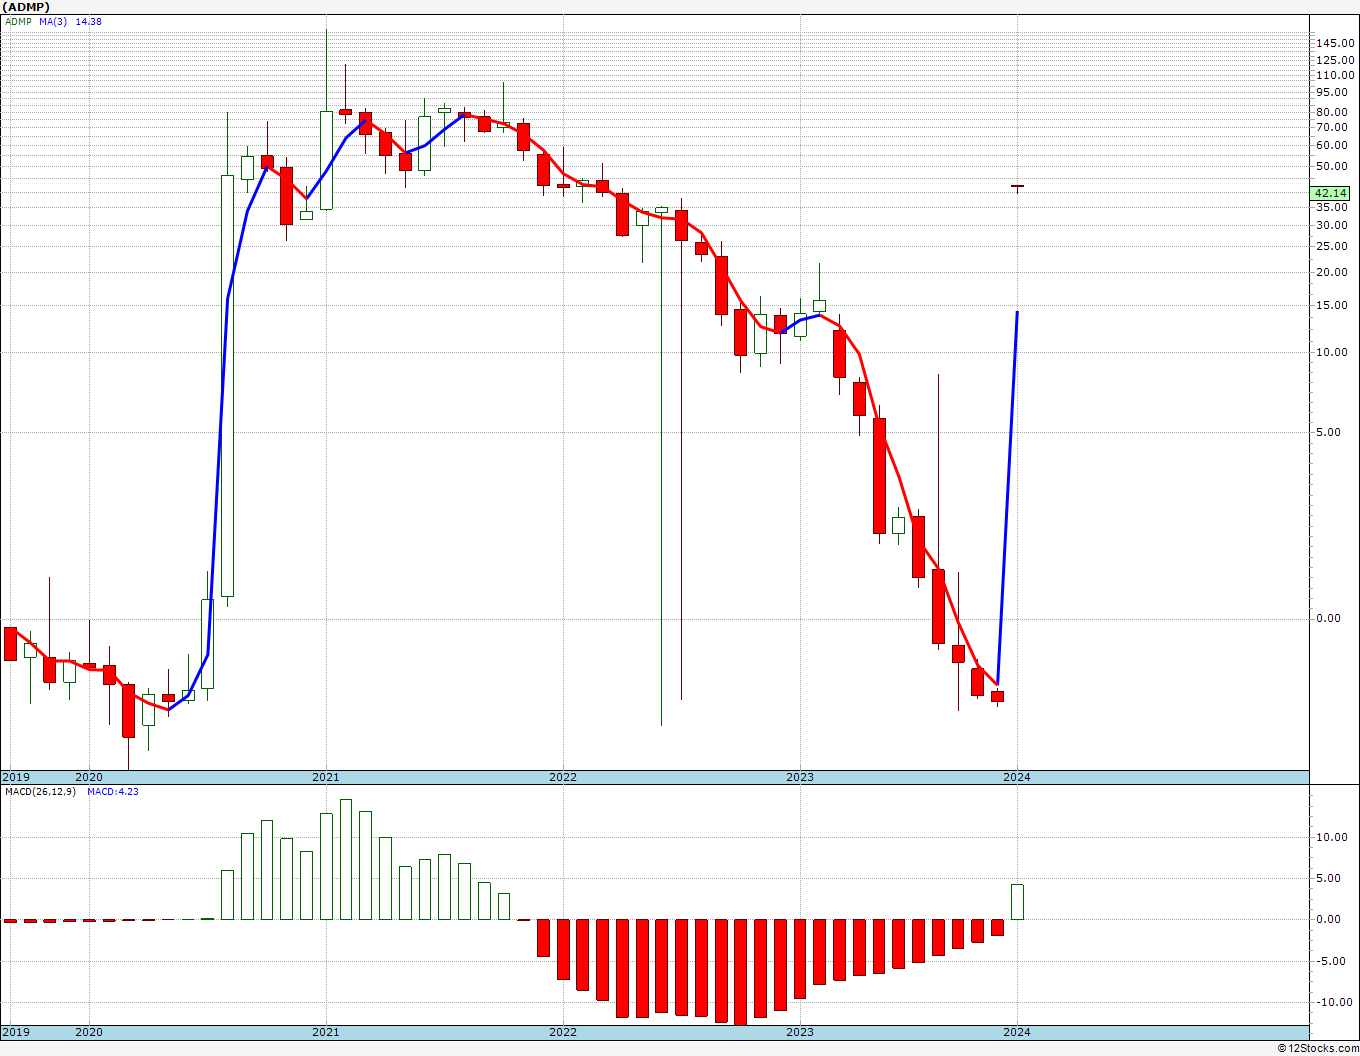This screenshot has width=1360, height=1056.
Task: Click the (ADMP) chart title
Action: [26, 7]
